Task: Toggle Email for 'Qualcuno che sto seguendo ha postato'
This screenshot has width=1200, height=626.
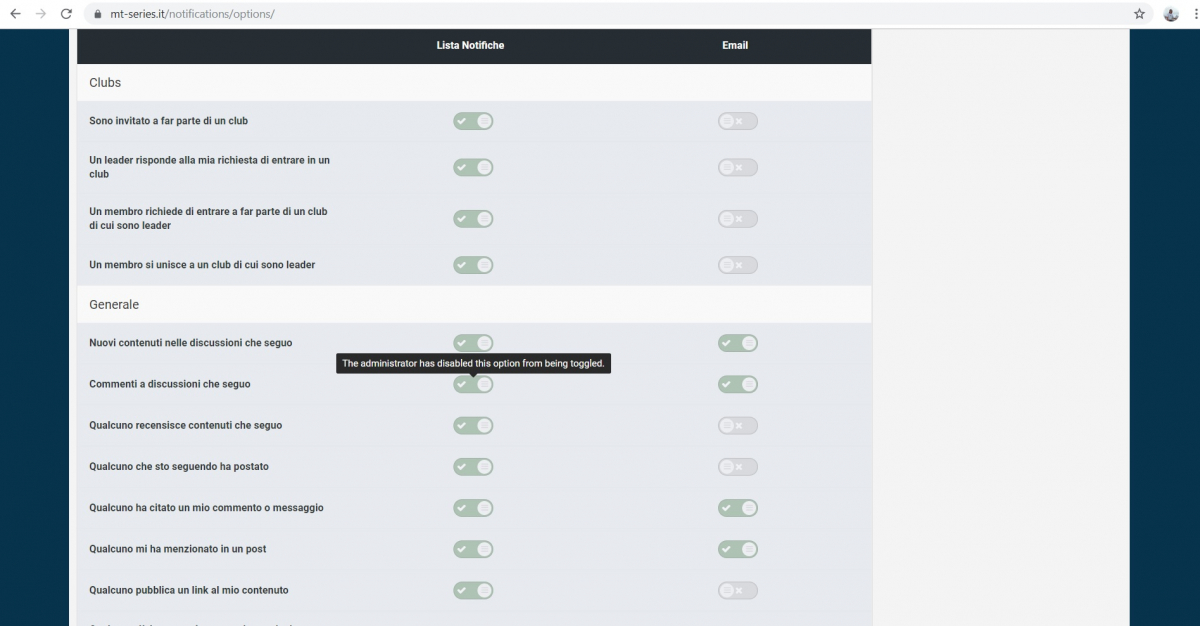Action: tap(738, 466)
